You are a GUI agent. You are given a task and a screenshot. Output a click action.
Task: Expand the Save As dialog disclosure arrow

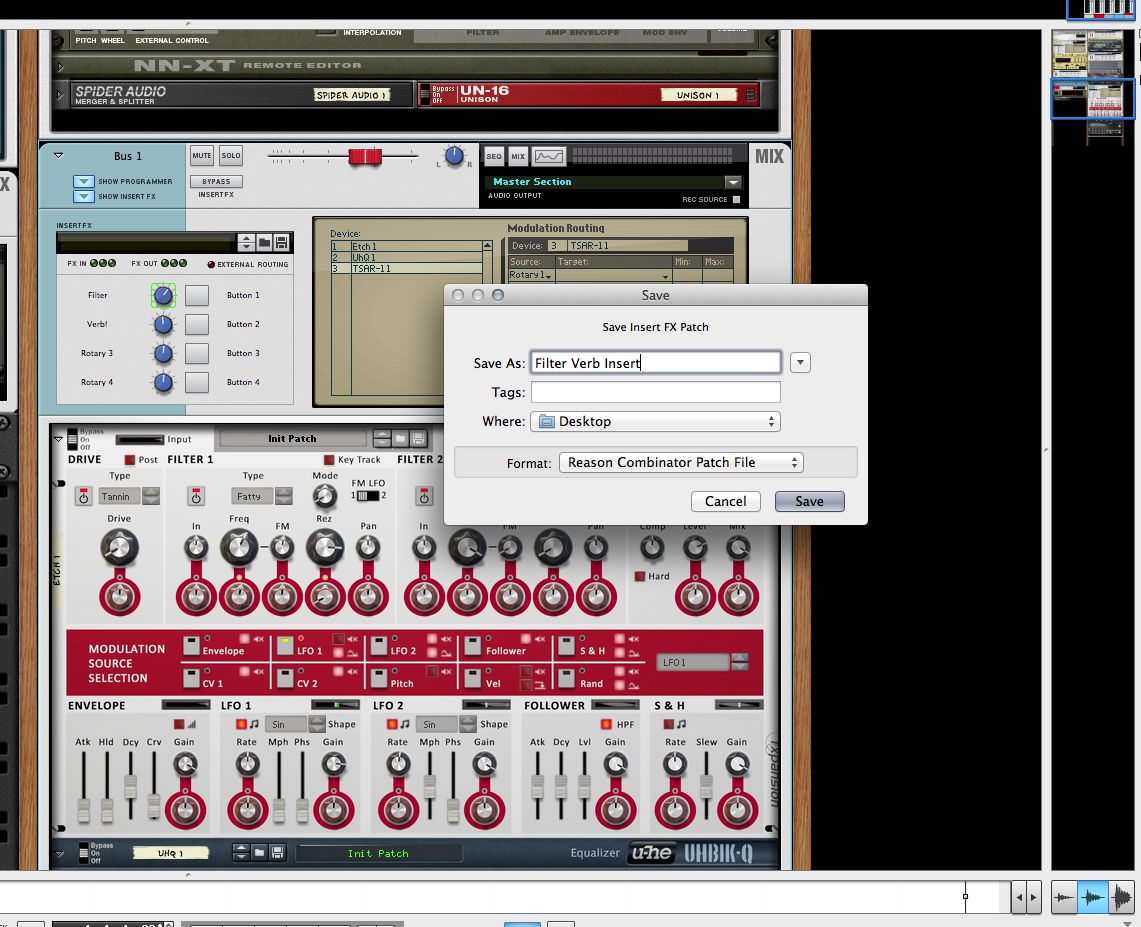800,362
